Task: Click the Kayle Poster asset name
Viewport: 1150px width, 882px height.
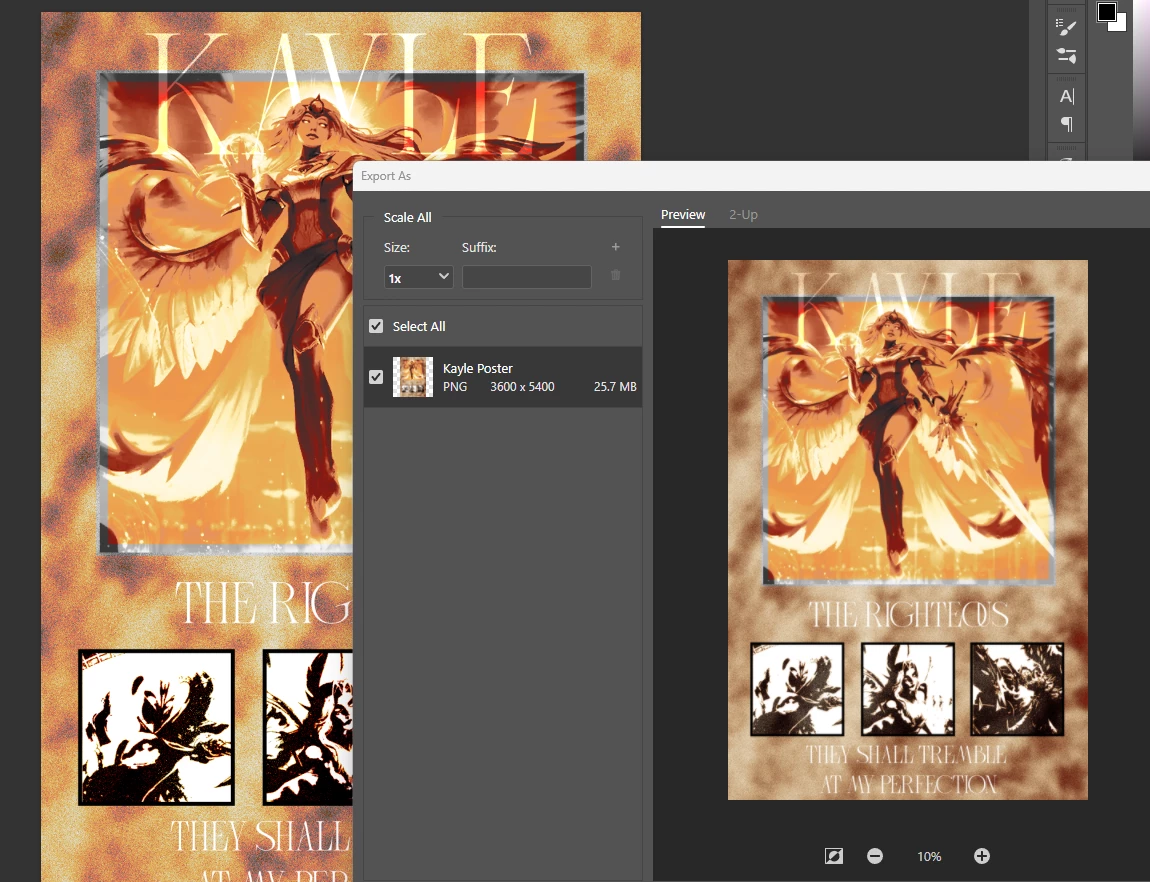Action: click(477, 368)
